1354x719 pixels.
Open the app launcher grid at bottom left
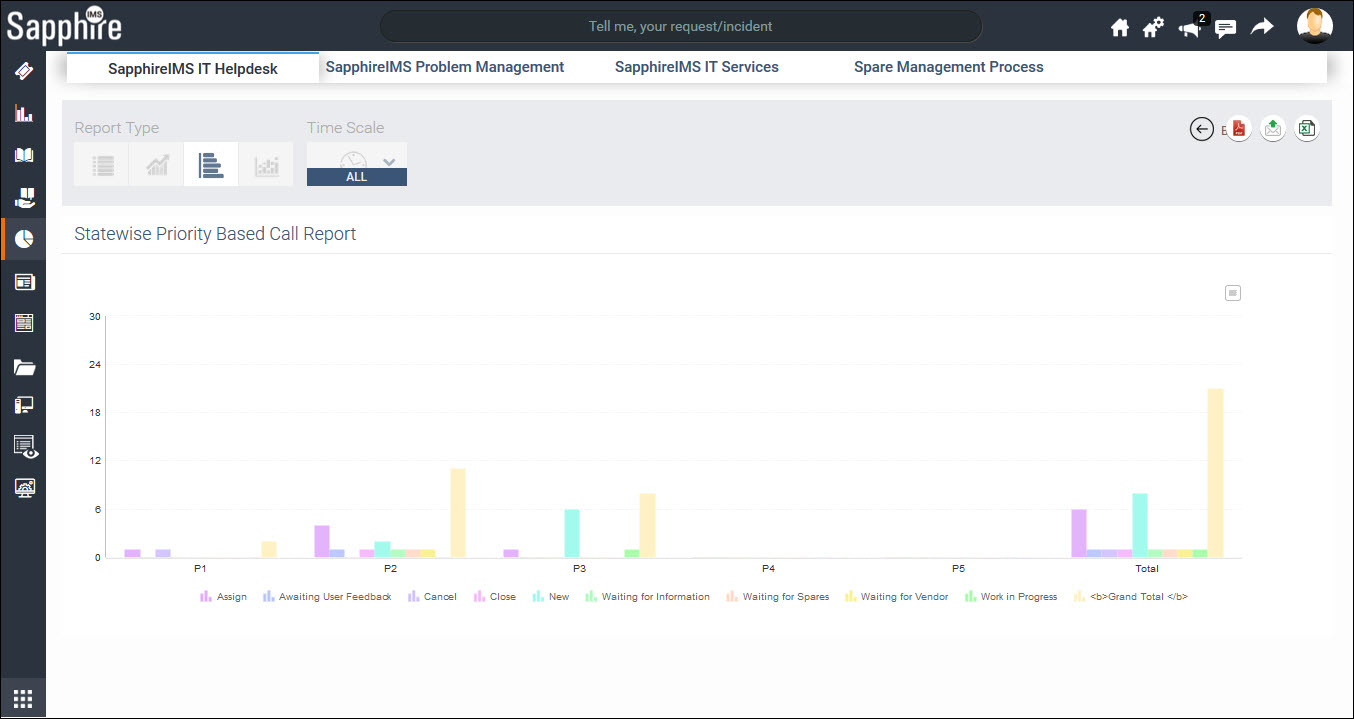click(23, 697)
